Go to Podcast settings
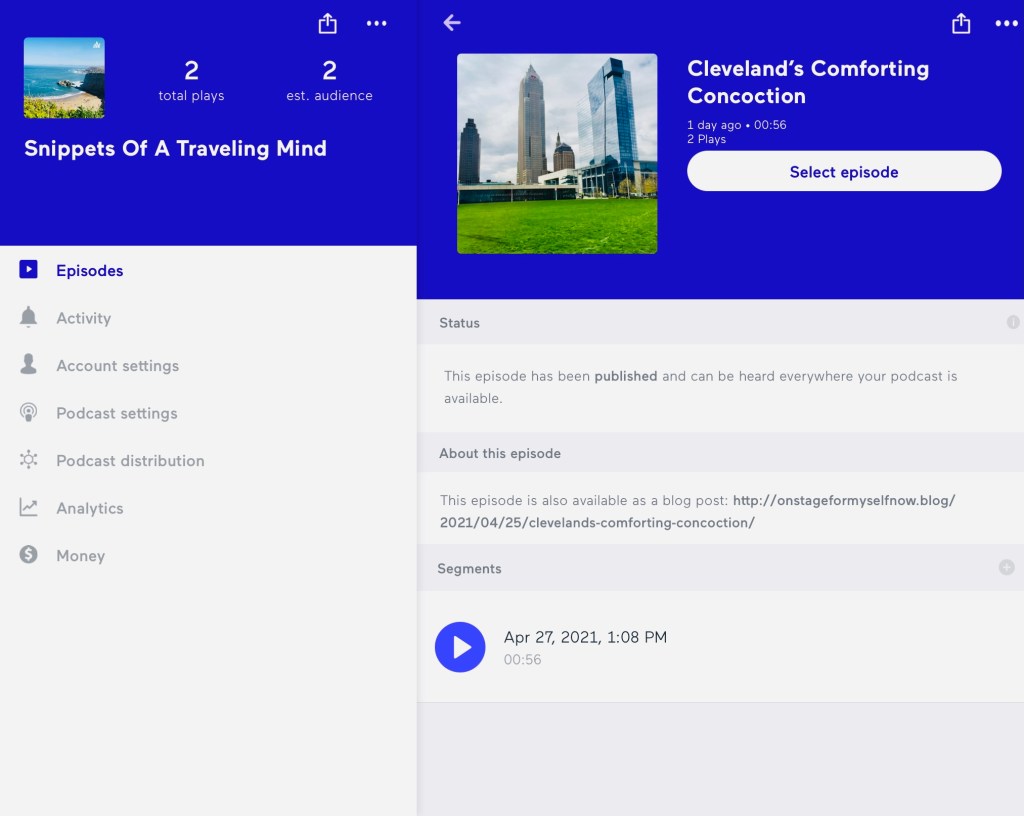The height and width of the screenshot is (816, 1024). click(116, 413)
